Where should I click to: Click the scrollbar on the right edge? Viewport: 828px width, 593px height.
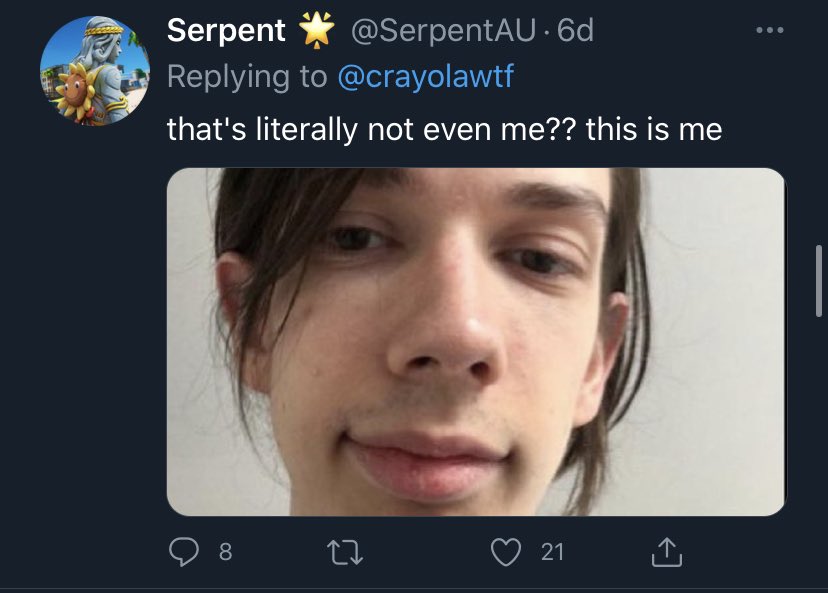click(820, 280)
